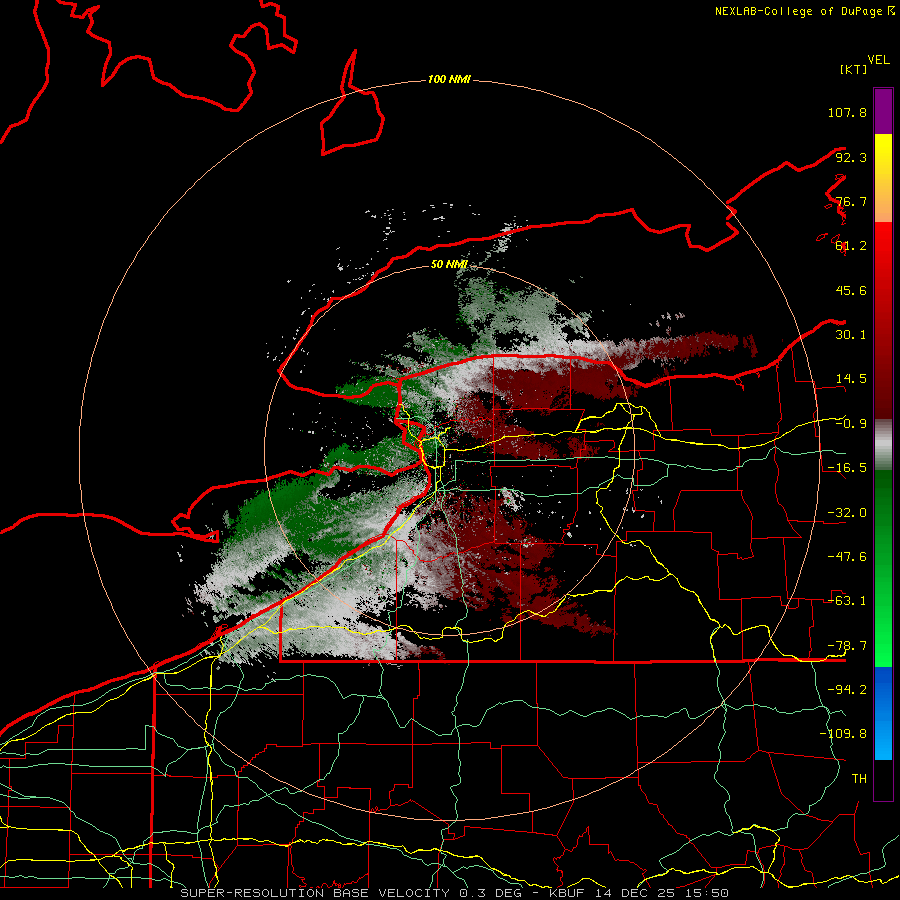Click the bright green segment of color bar
This screenshot has height=900, width=900.
883,568
